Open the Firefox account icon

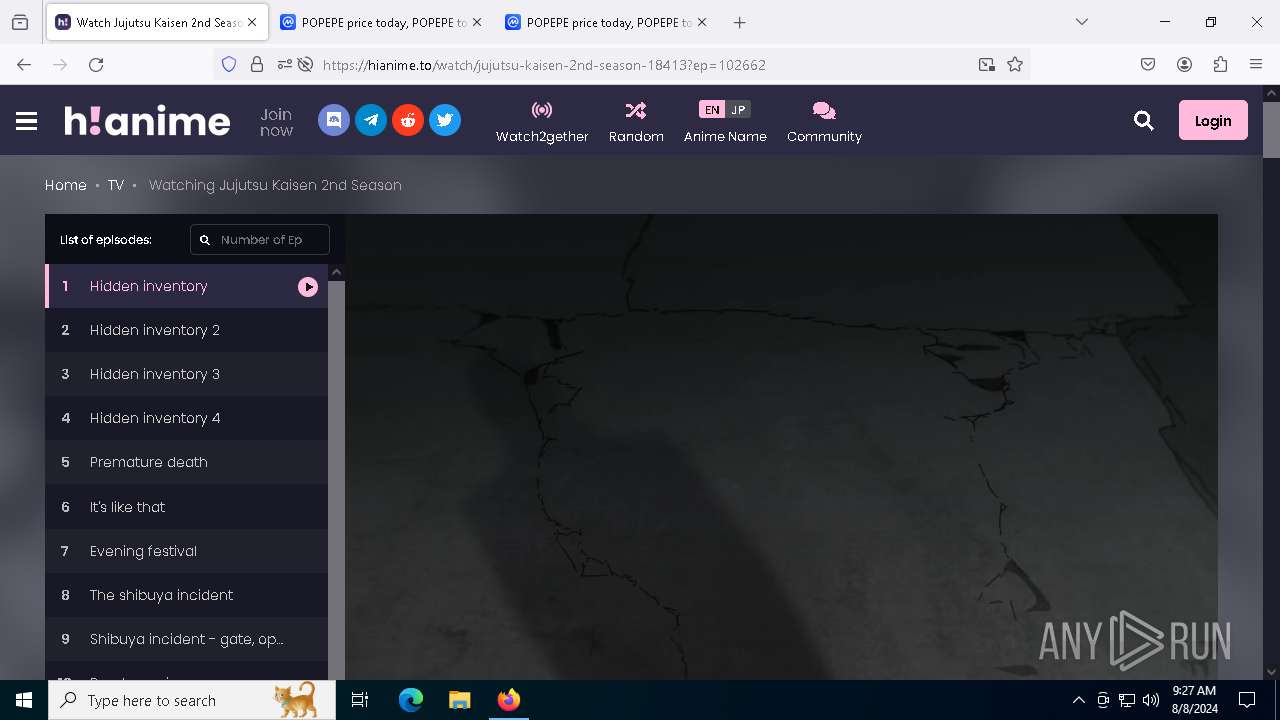(1184, 64)
